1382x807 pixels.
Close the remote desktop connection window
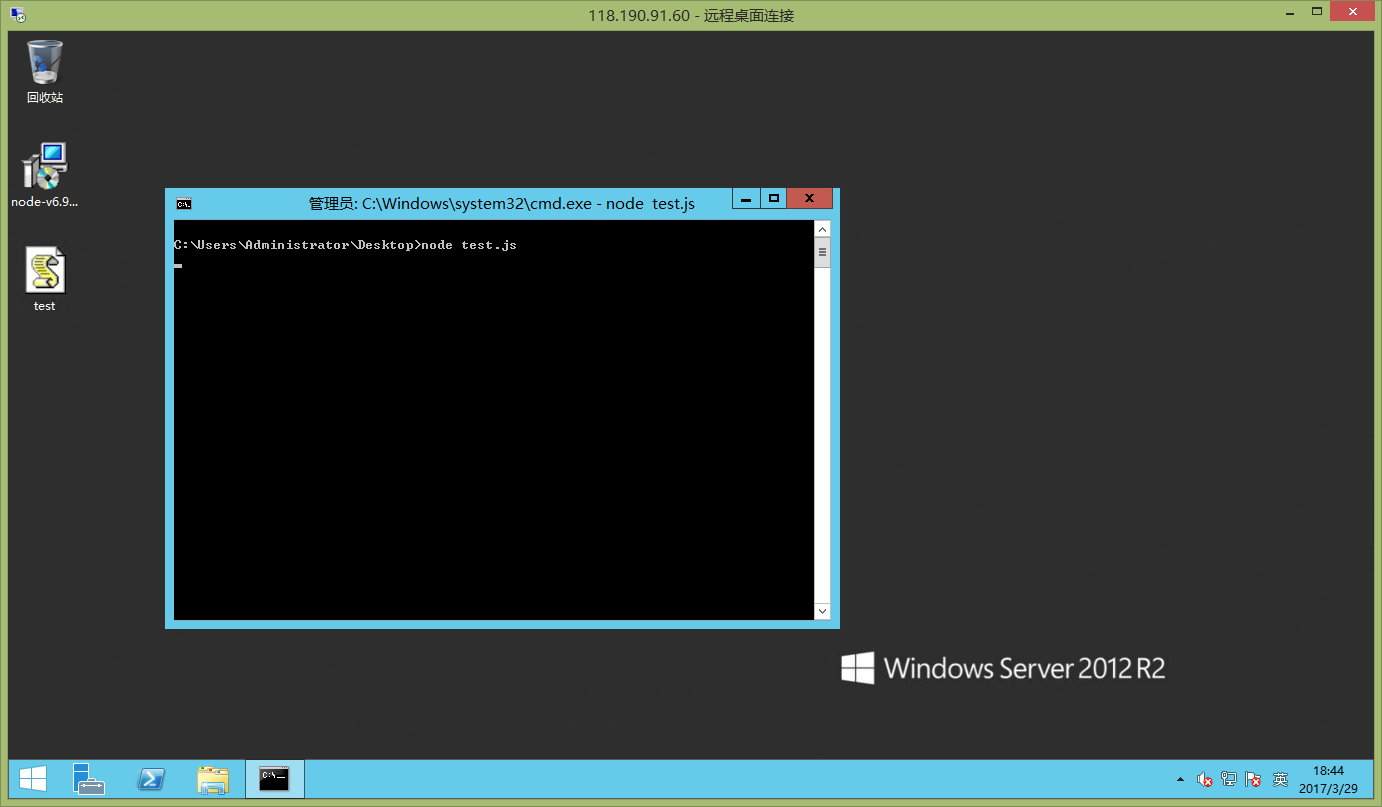click(x=1354, y=13)
